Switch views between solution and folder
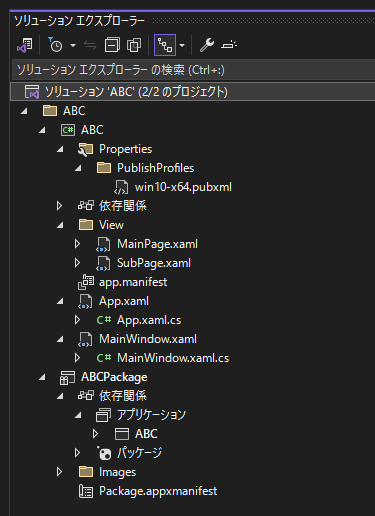 tap(25, 45)
